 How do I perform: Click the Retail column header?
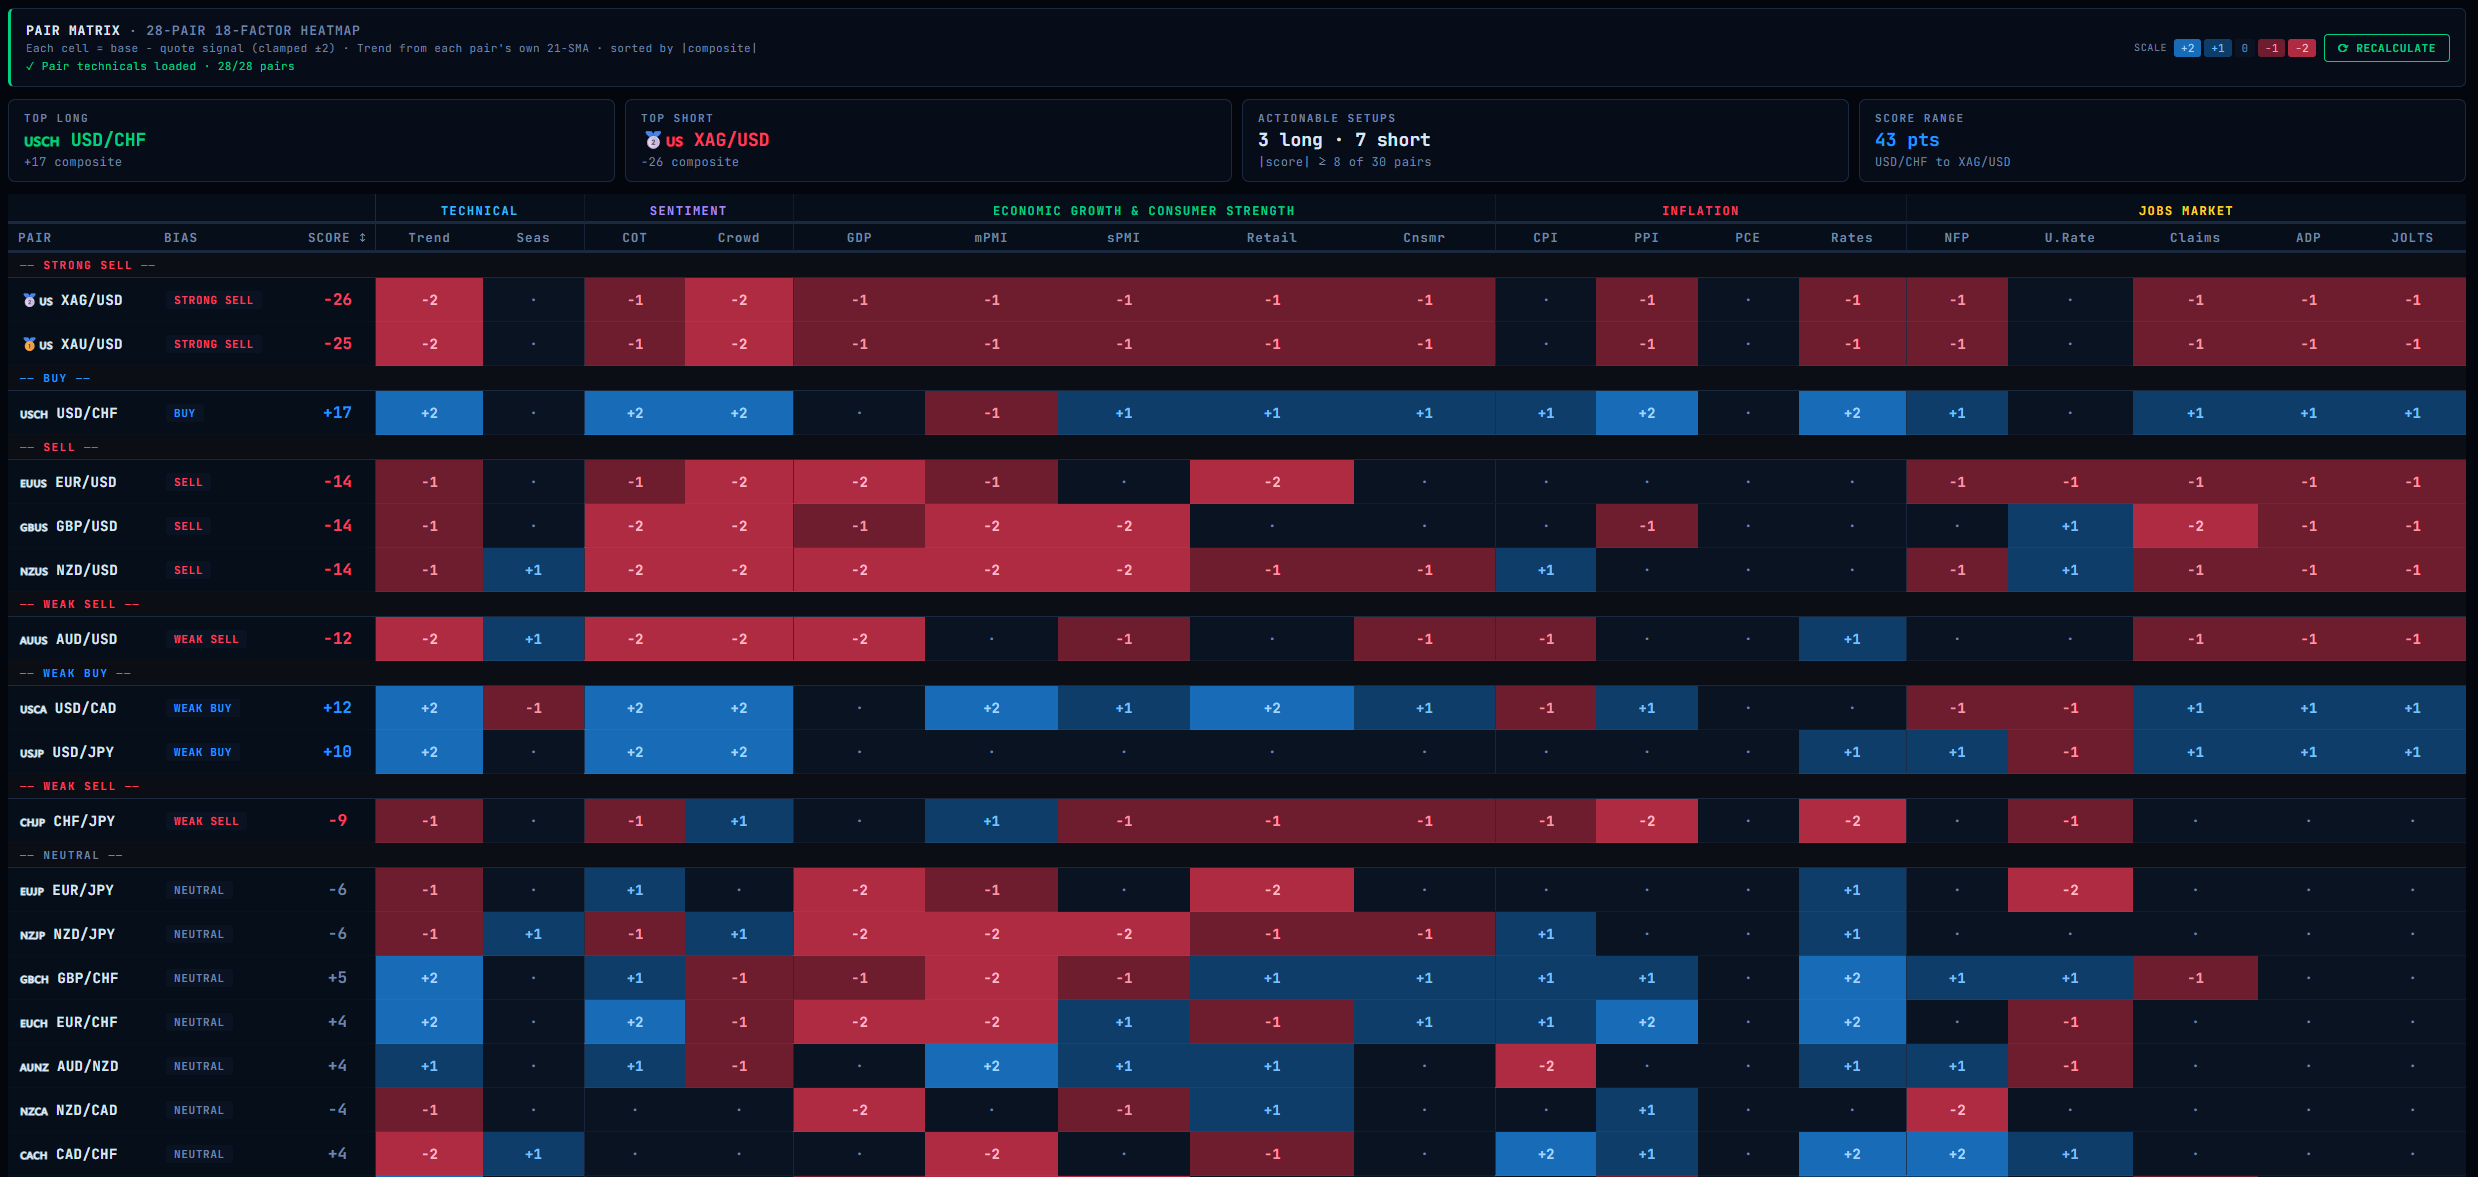[x=1272, y=238]
